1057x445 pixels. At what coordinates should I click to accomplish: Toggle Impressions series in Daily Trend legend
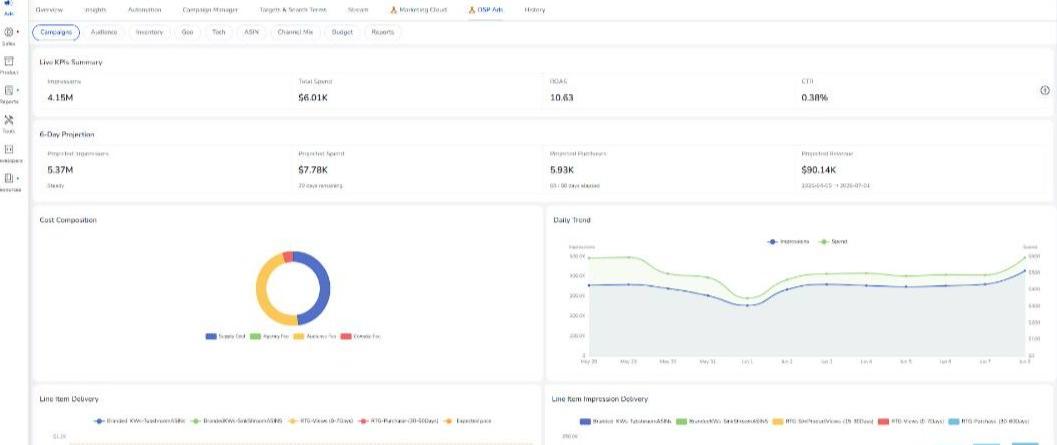point(789,241)
